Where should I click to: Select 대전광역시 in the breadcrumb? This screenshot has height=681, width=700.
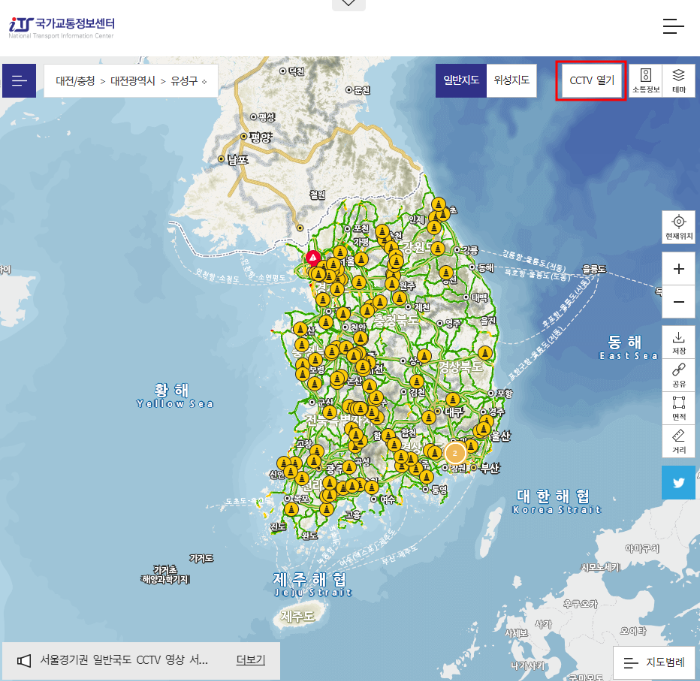pos(133,81)
